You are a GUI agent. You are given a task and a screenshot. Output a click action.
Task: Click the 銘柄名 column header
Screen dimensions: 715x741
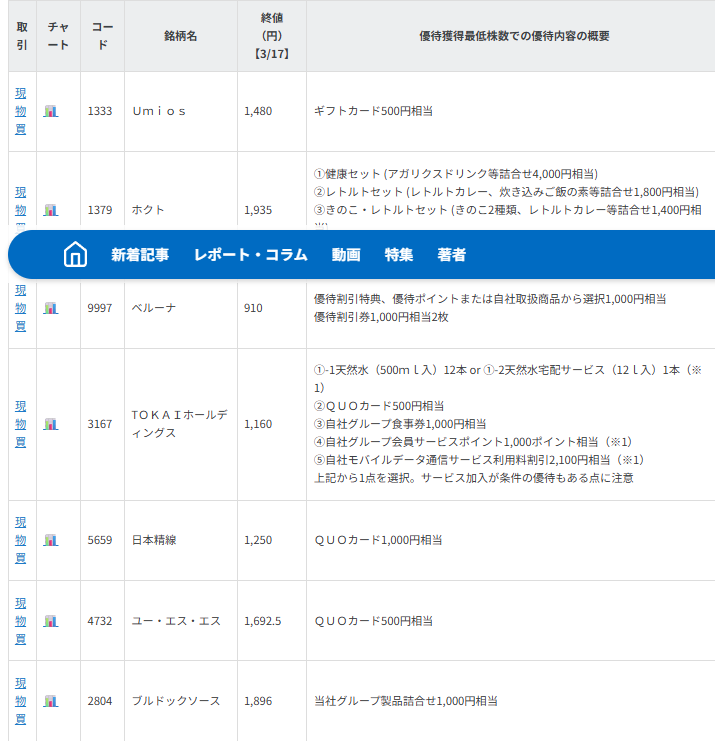pos(180,36)
